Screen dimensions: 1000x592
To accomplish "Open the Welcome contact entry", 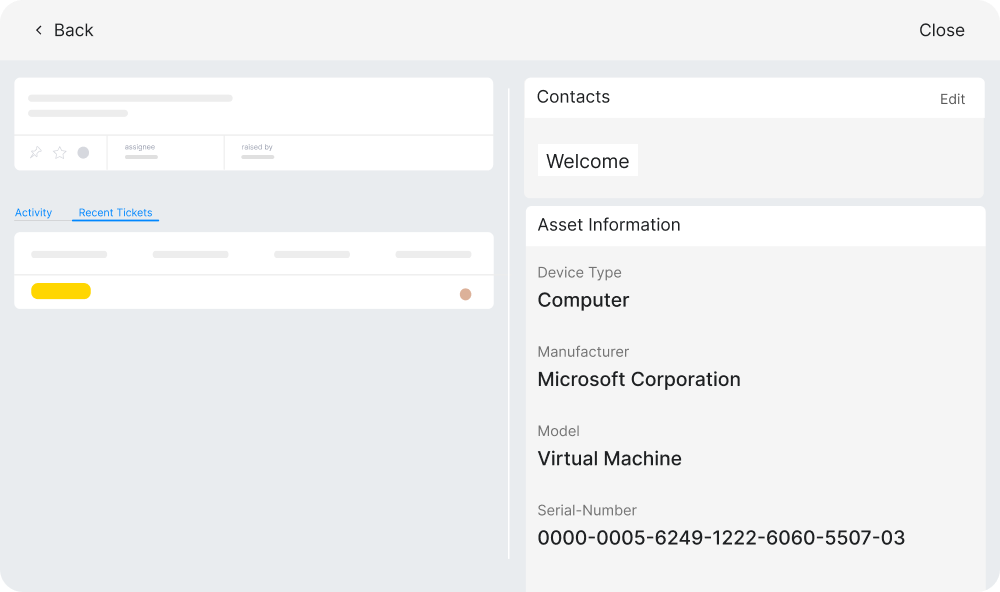I will [588, 160].
